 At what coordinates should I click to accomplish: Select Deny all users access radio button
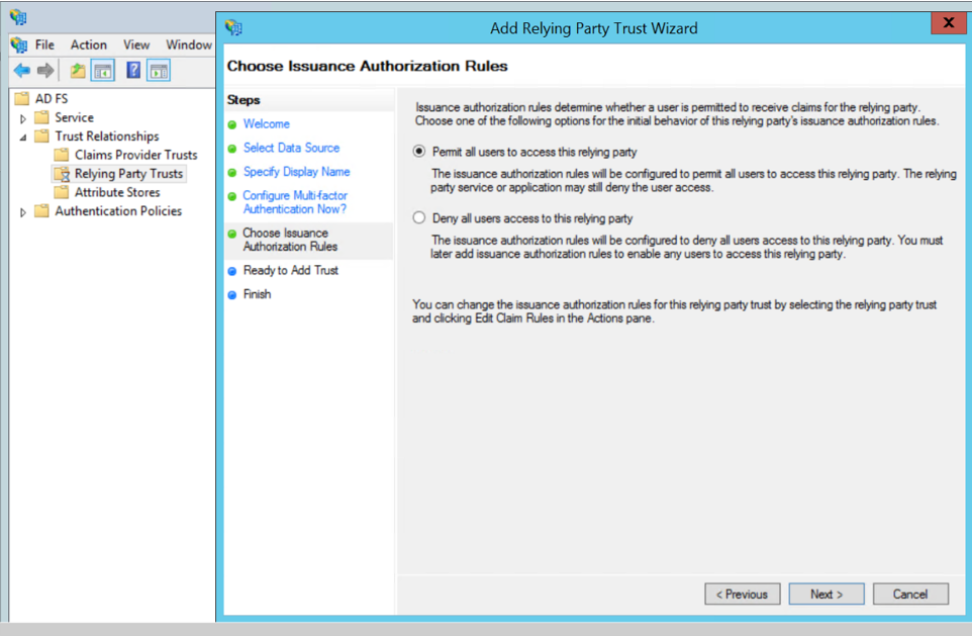tap(419, 217)
